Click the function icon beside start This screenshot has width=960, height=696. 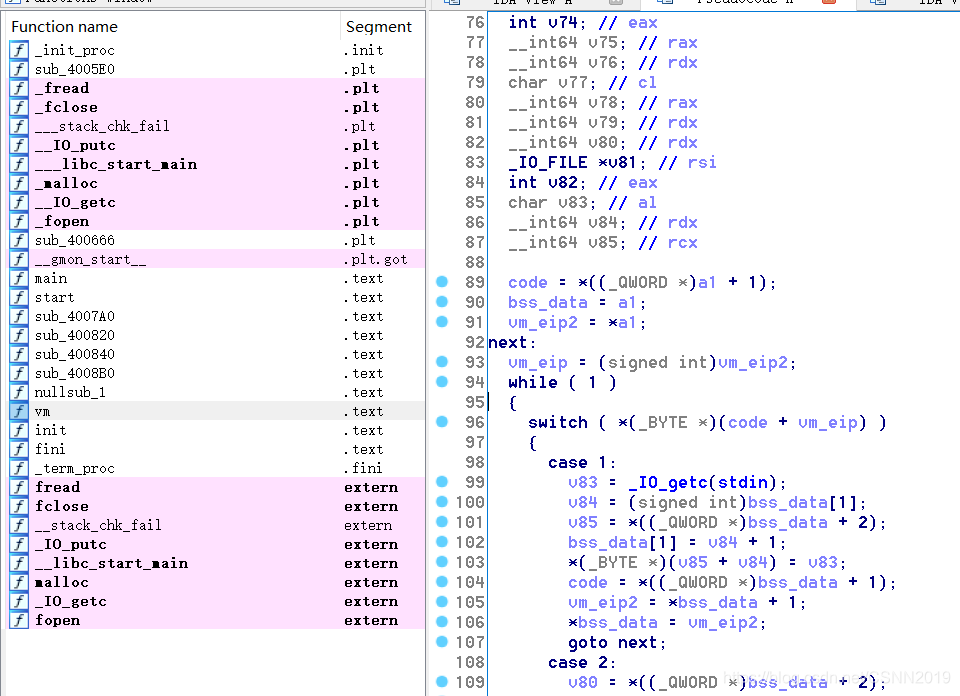19,297
